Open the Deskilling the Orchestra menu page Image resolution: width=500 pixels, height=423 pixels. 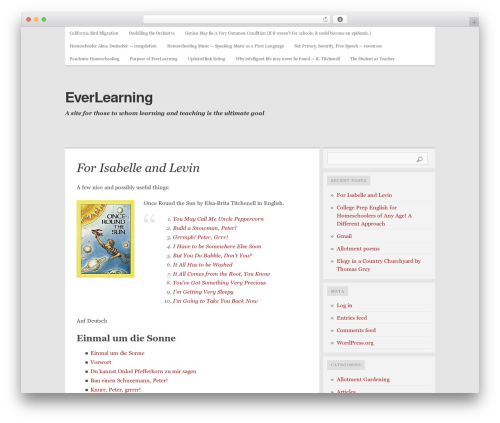[152, 33]
